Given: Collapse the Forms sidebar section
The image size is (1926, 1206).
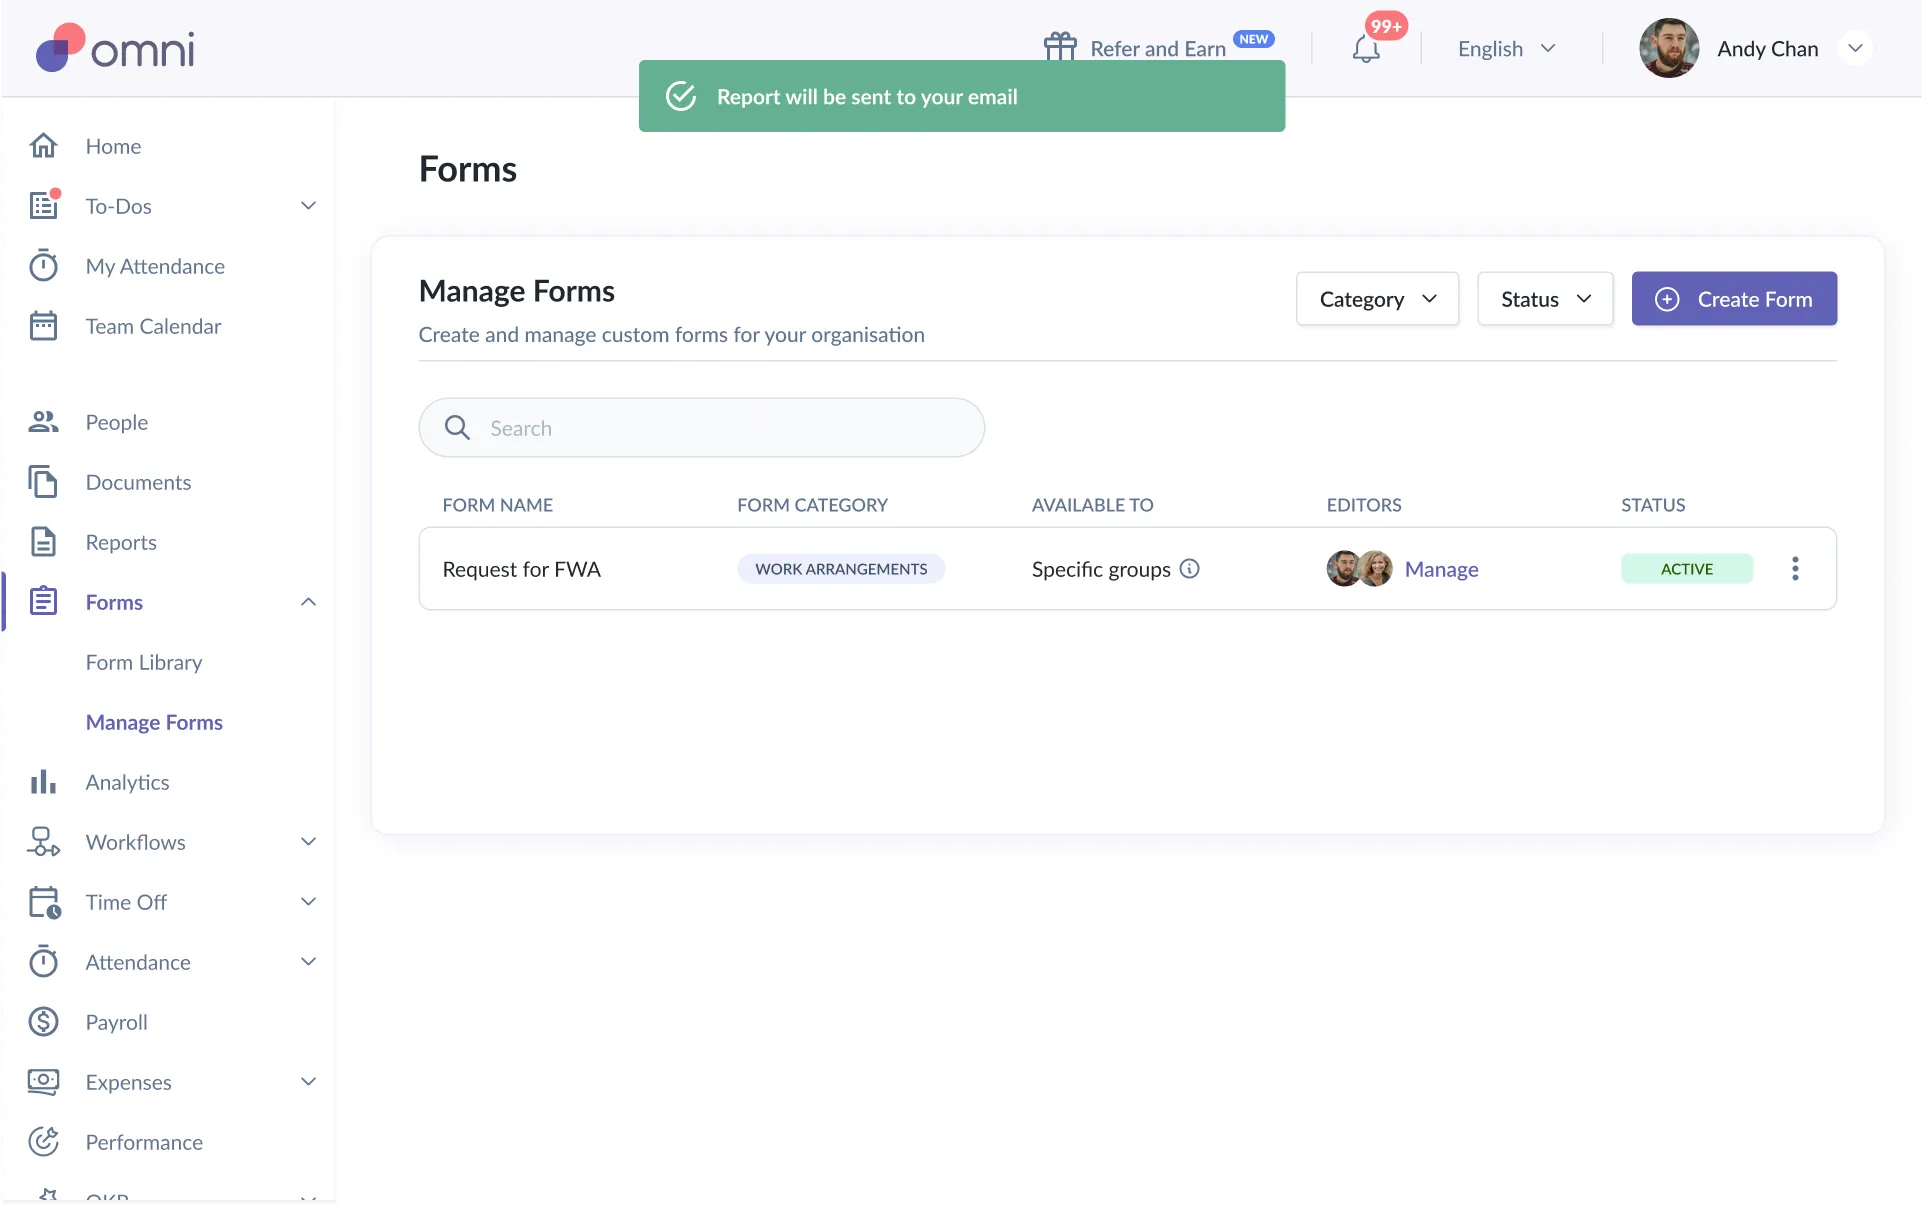Looking at the screenshot, I should pos(308,602).
